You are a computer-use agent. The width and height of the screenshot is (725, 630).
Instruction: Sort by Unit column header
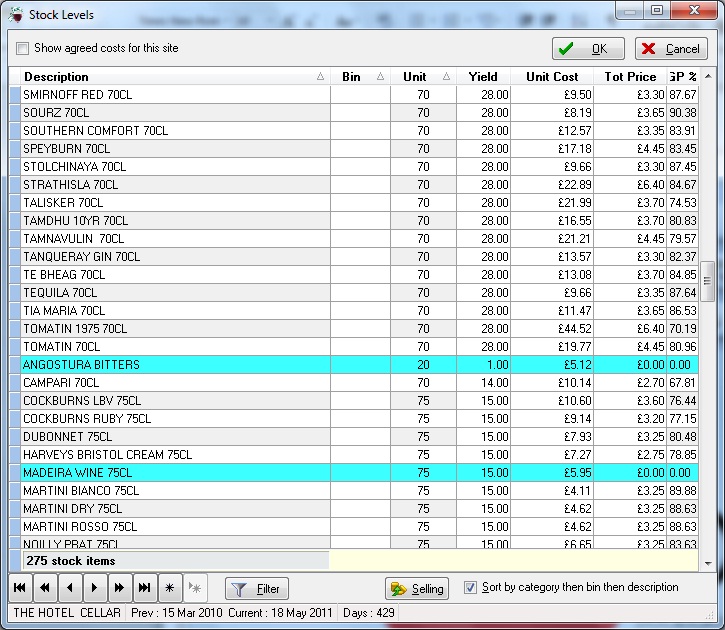pyautogui.click(x=424, y=77)
